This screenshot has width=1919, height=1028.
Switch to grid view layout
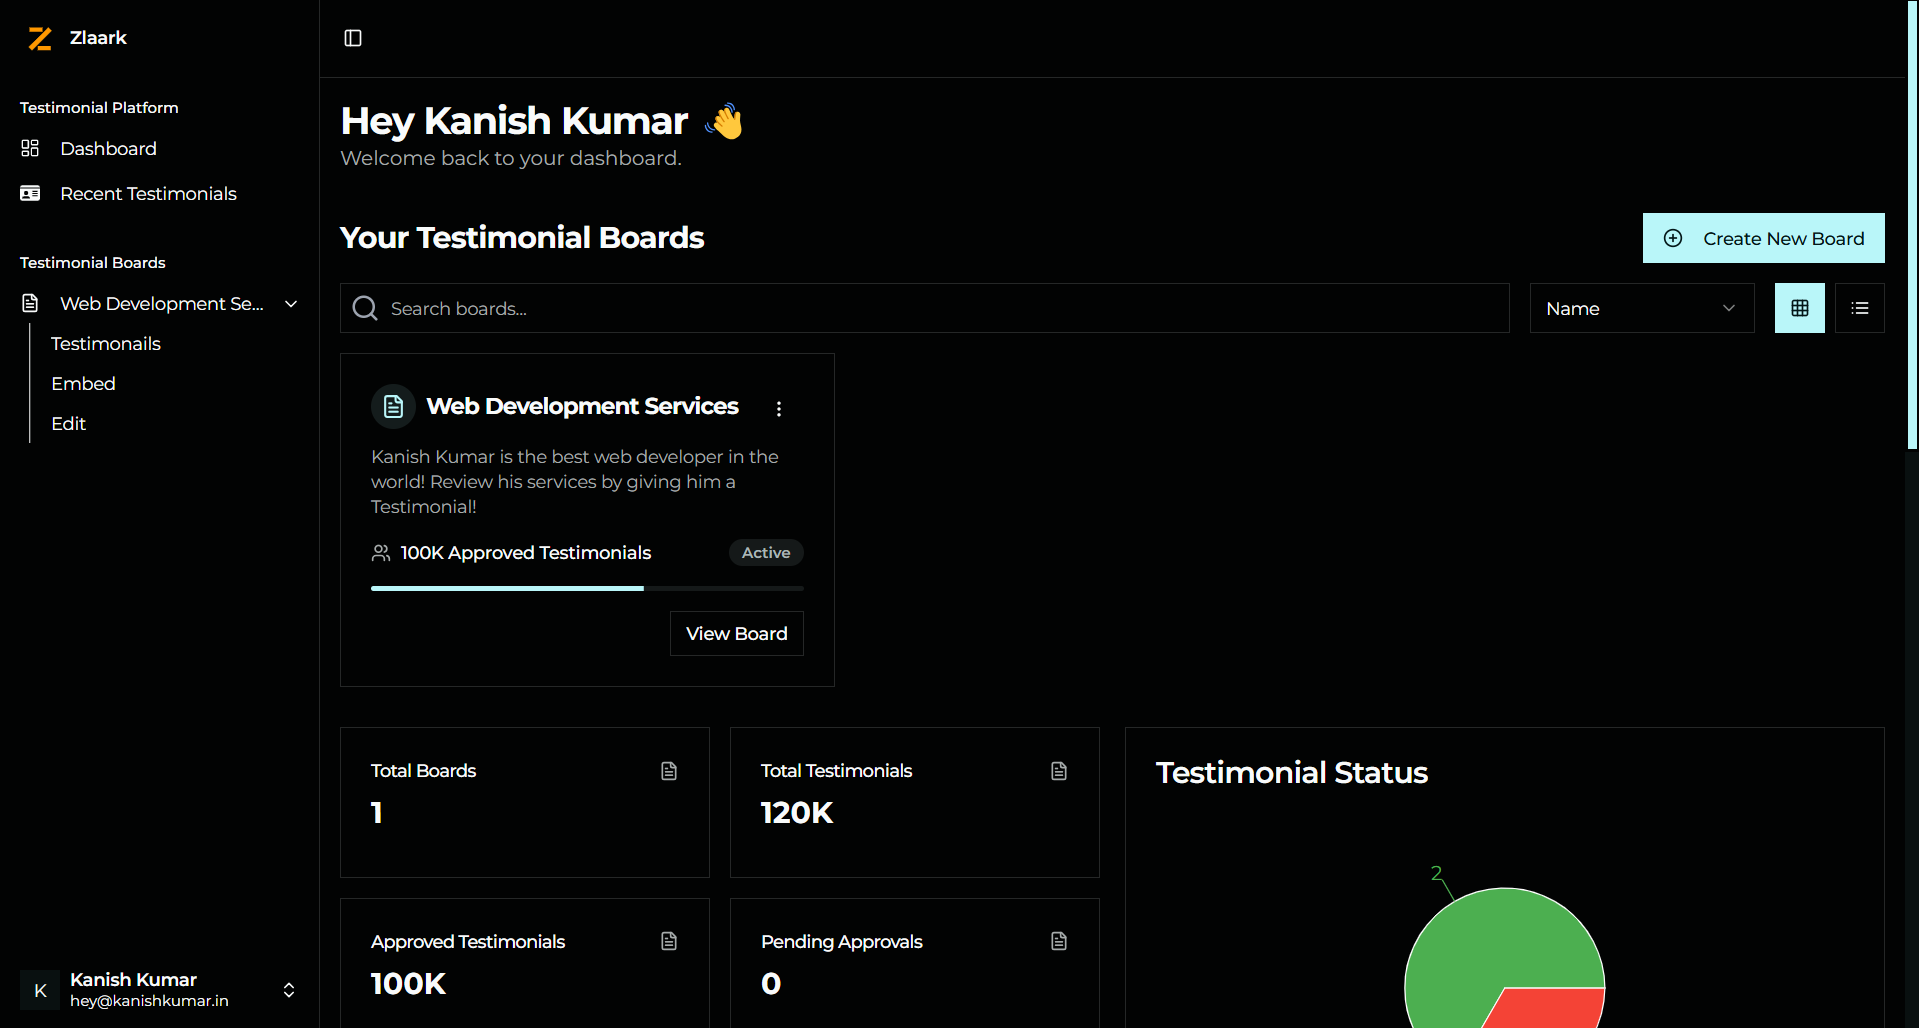tap(1799, 308)
